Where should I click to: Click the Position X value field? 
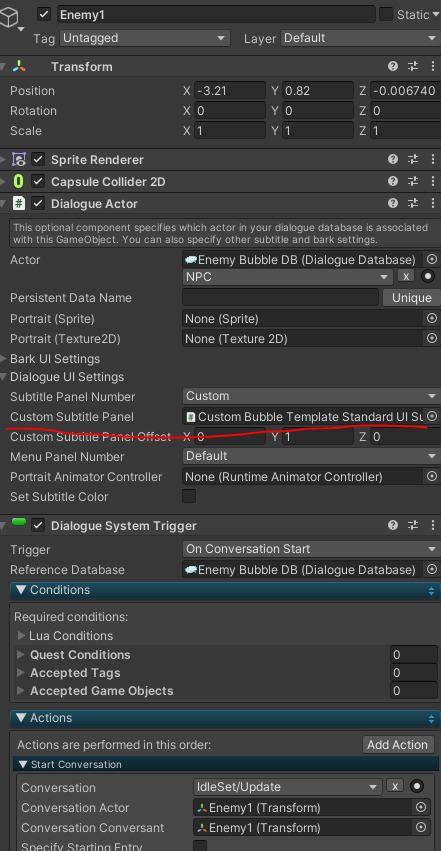[x=229, y=91]
